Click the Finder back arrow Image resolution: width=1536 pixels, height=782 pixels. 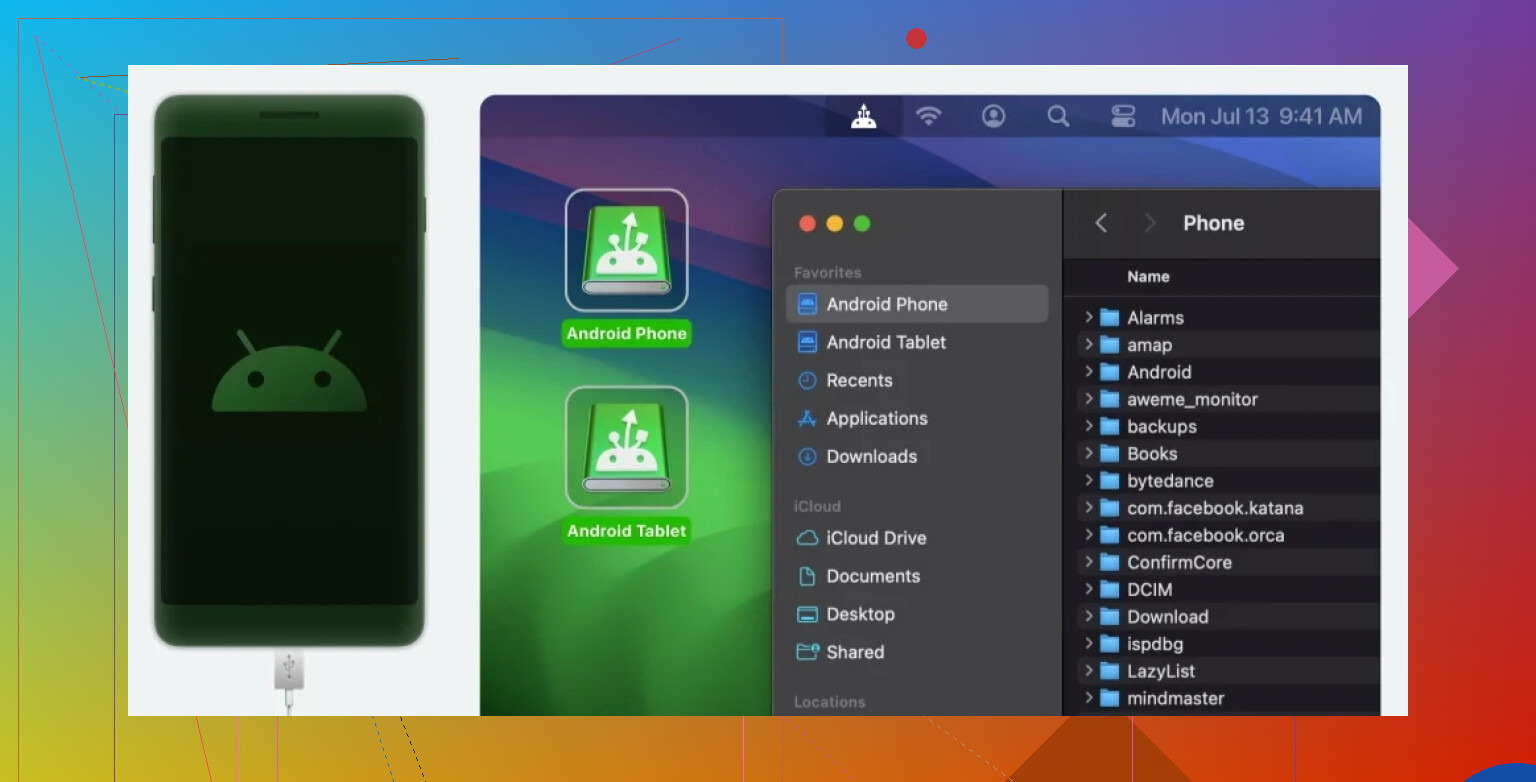1101,223
